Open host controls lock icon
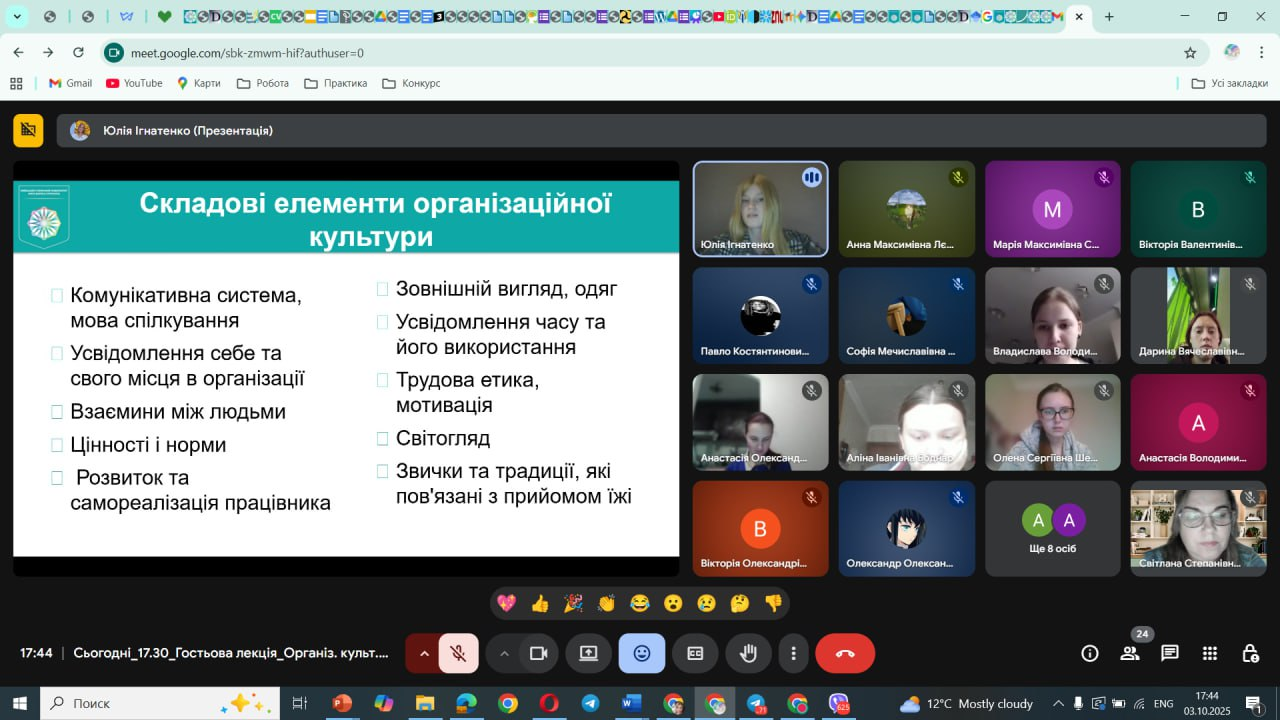This screenshot has width=1280, height=720. [1250, 654]
